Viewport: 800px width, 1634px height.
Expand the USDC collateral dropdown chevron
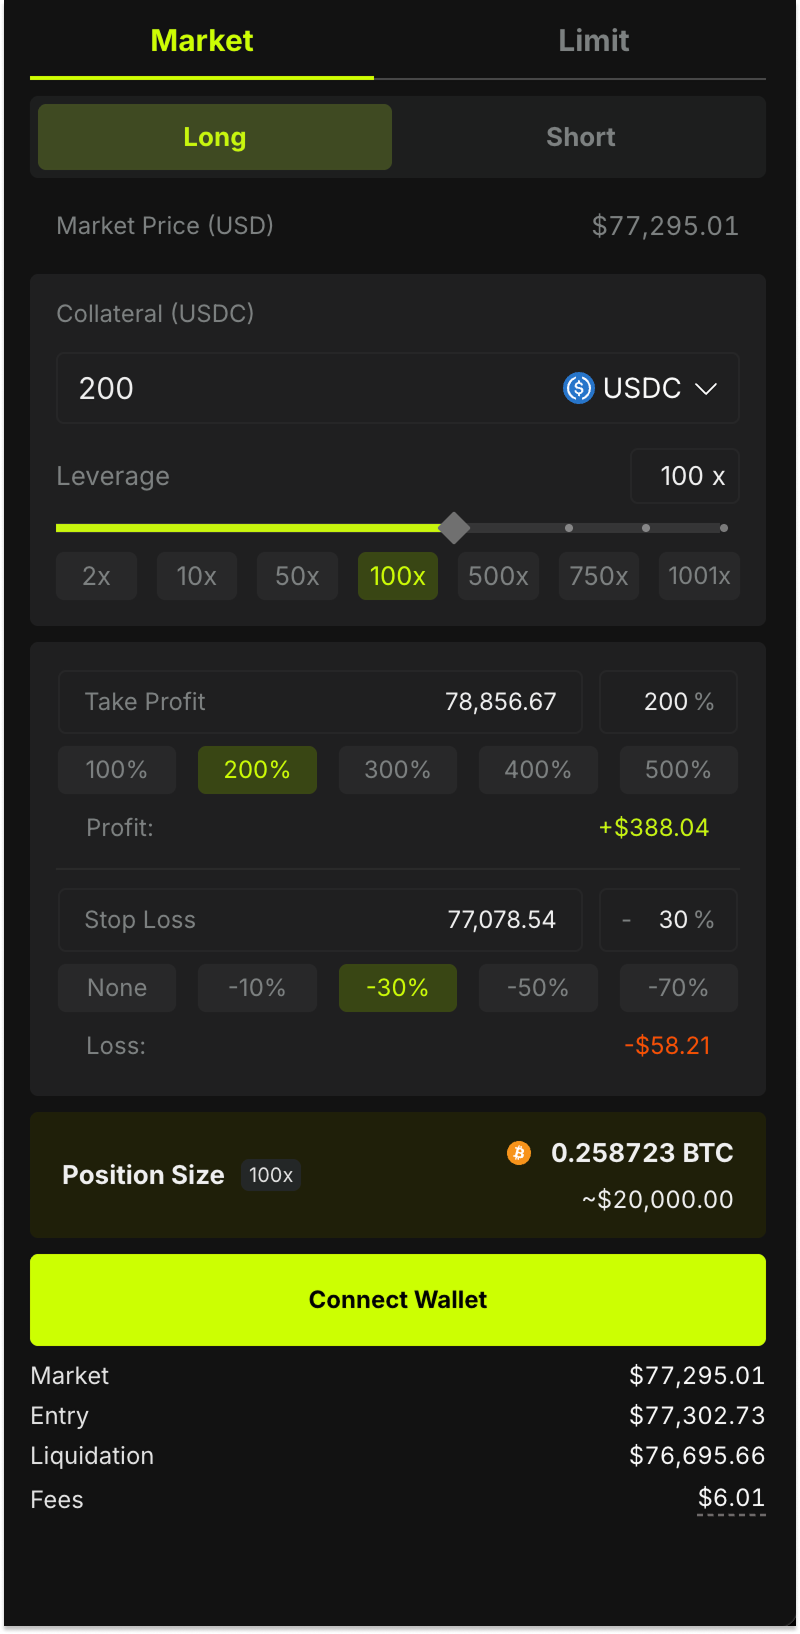click(x=706, y=388)
